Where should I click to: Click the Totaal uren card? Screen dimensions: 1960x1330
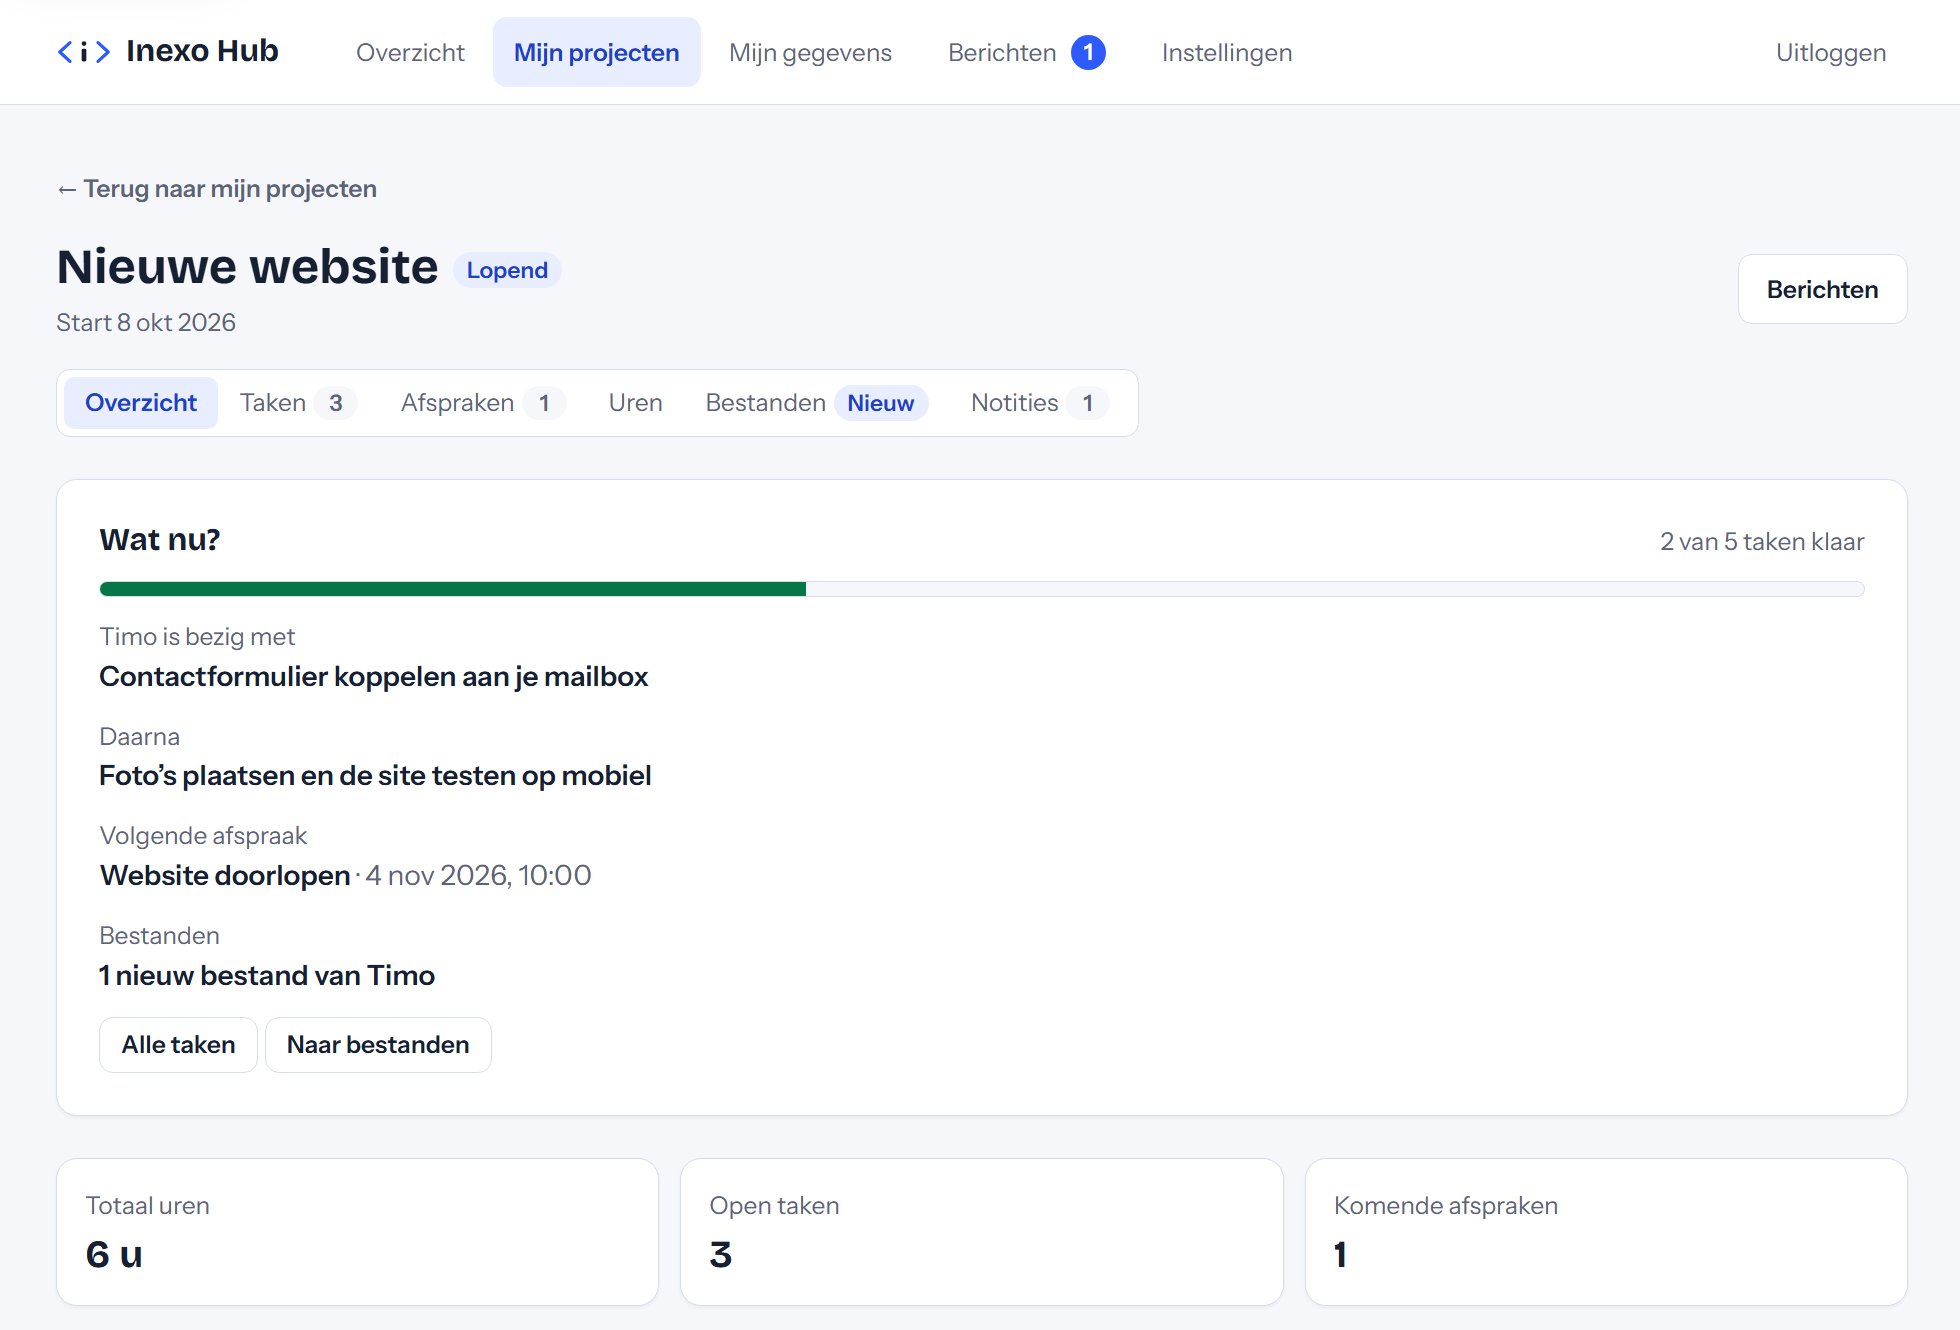358,1232
